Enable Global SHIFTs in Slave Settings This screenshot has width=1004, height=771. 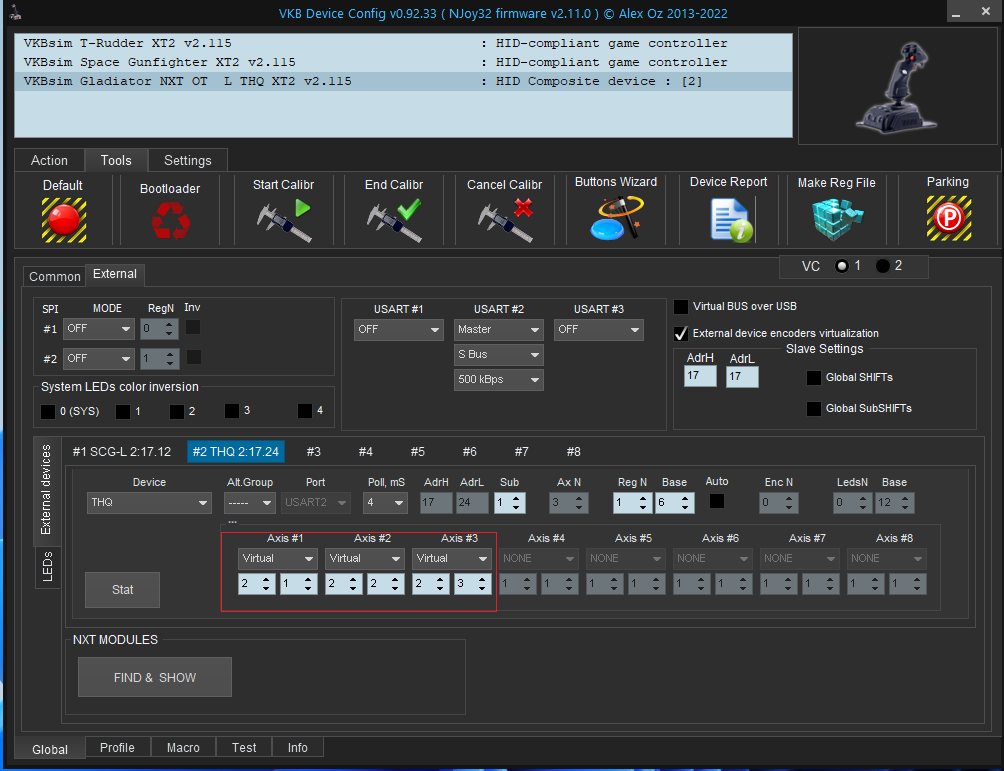(814, 377)
